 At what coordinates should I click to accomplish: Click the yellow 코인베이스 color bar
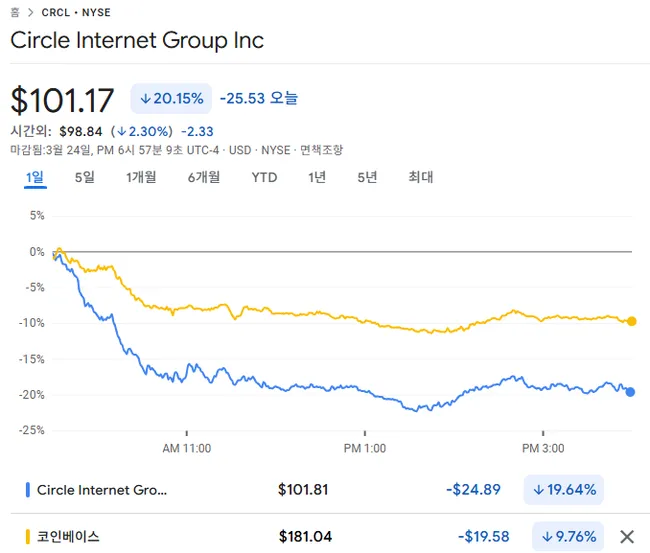pos(27,537)
